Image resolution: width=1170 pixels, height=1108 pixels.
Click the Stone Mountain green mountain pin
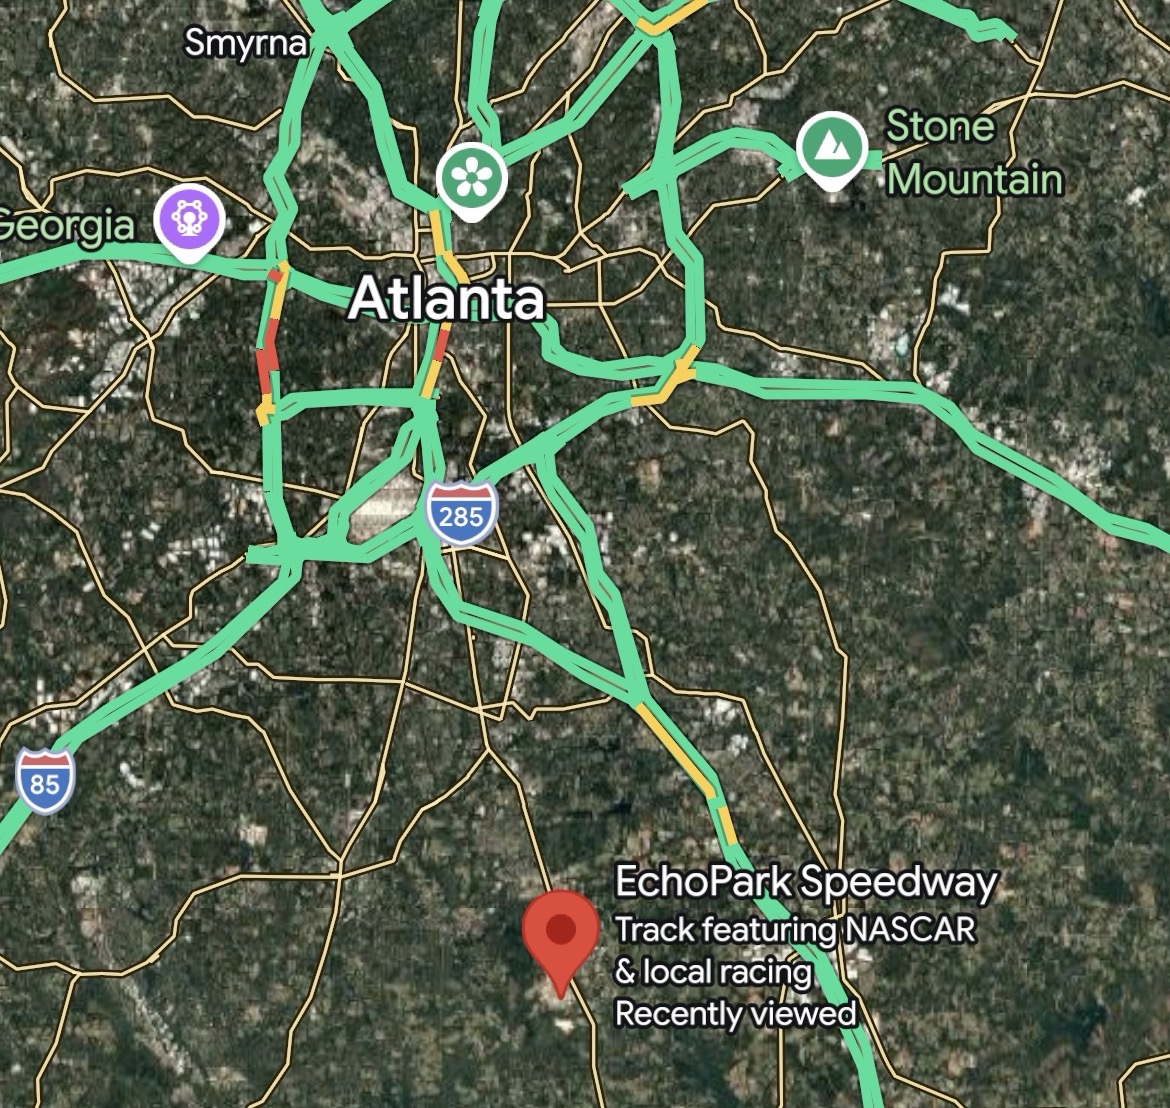(832, 149)
